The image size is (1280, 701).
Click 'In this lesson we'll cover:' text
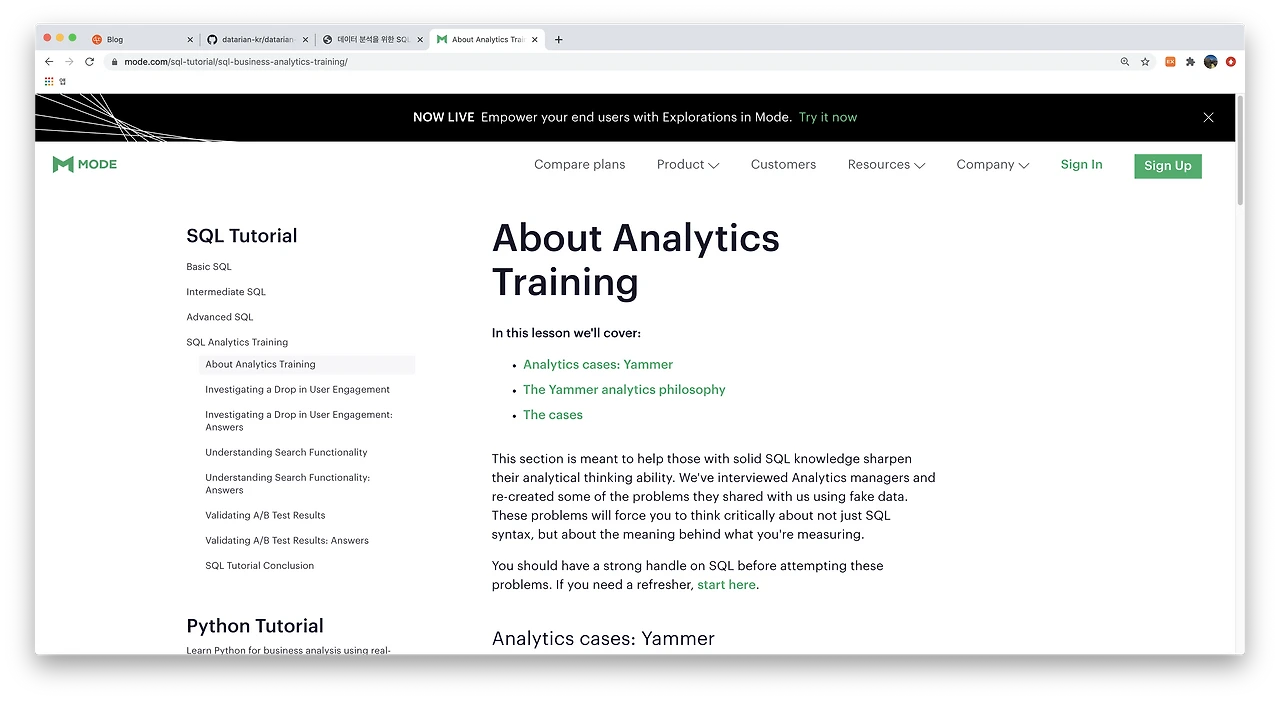pos(566,333)
